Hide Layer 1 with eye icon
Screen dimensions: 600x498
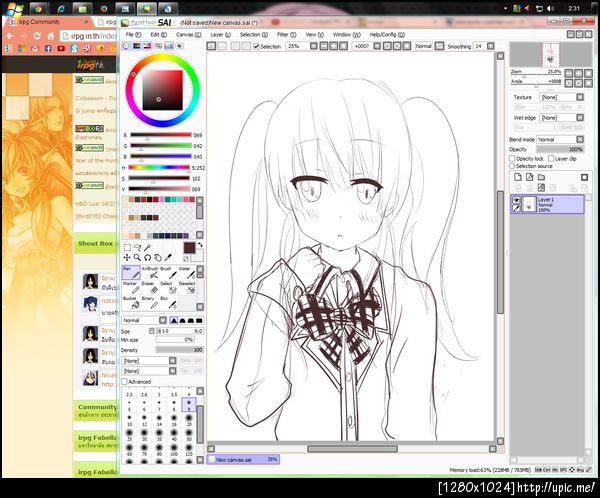pyautogui.click(x=516, y=200)
